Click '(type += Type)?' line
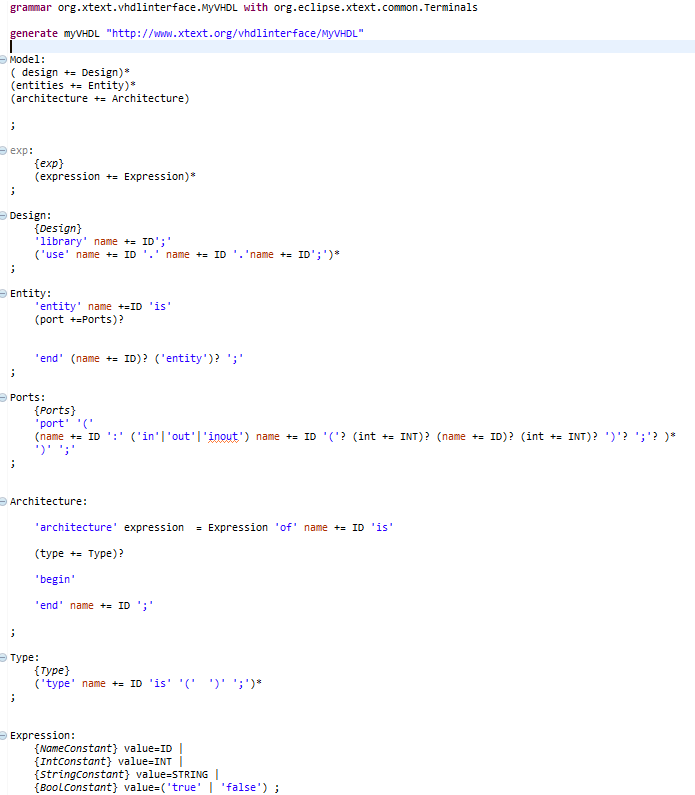This screenshot has height=795, width=695. coord(79,554)
